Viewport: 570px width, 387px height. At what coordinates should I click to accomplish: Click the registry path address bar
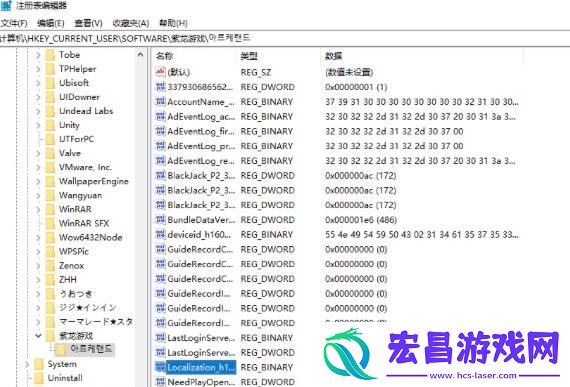(285, 38)
